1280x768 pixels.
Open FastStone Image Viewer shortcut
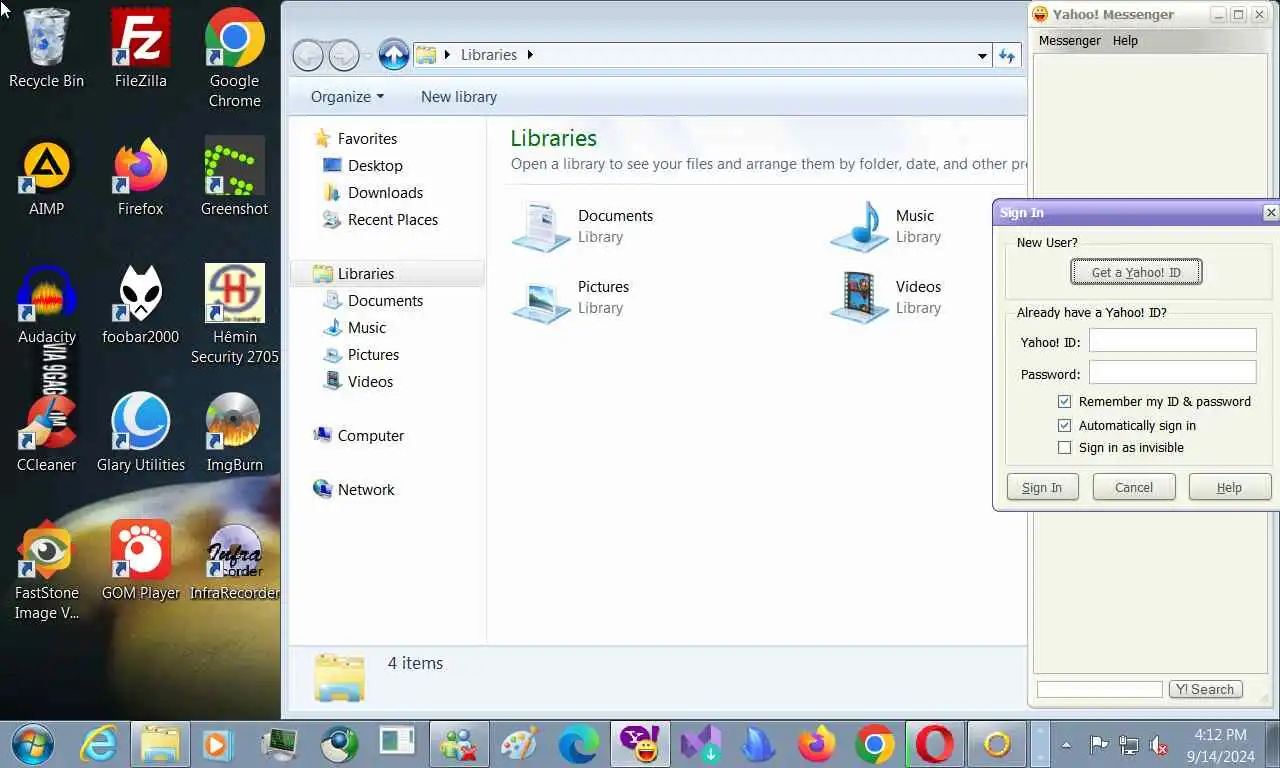click(46, 571)
